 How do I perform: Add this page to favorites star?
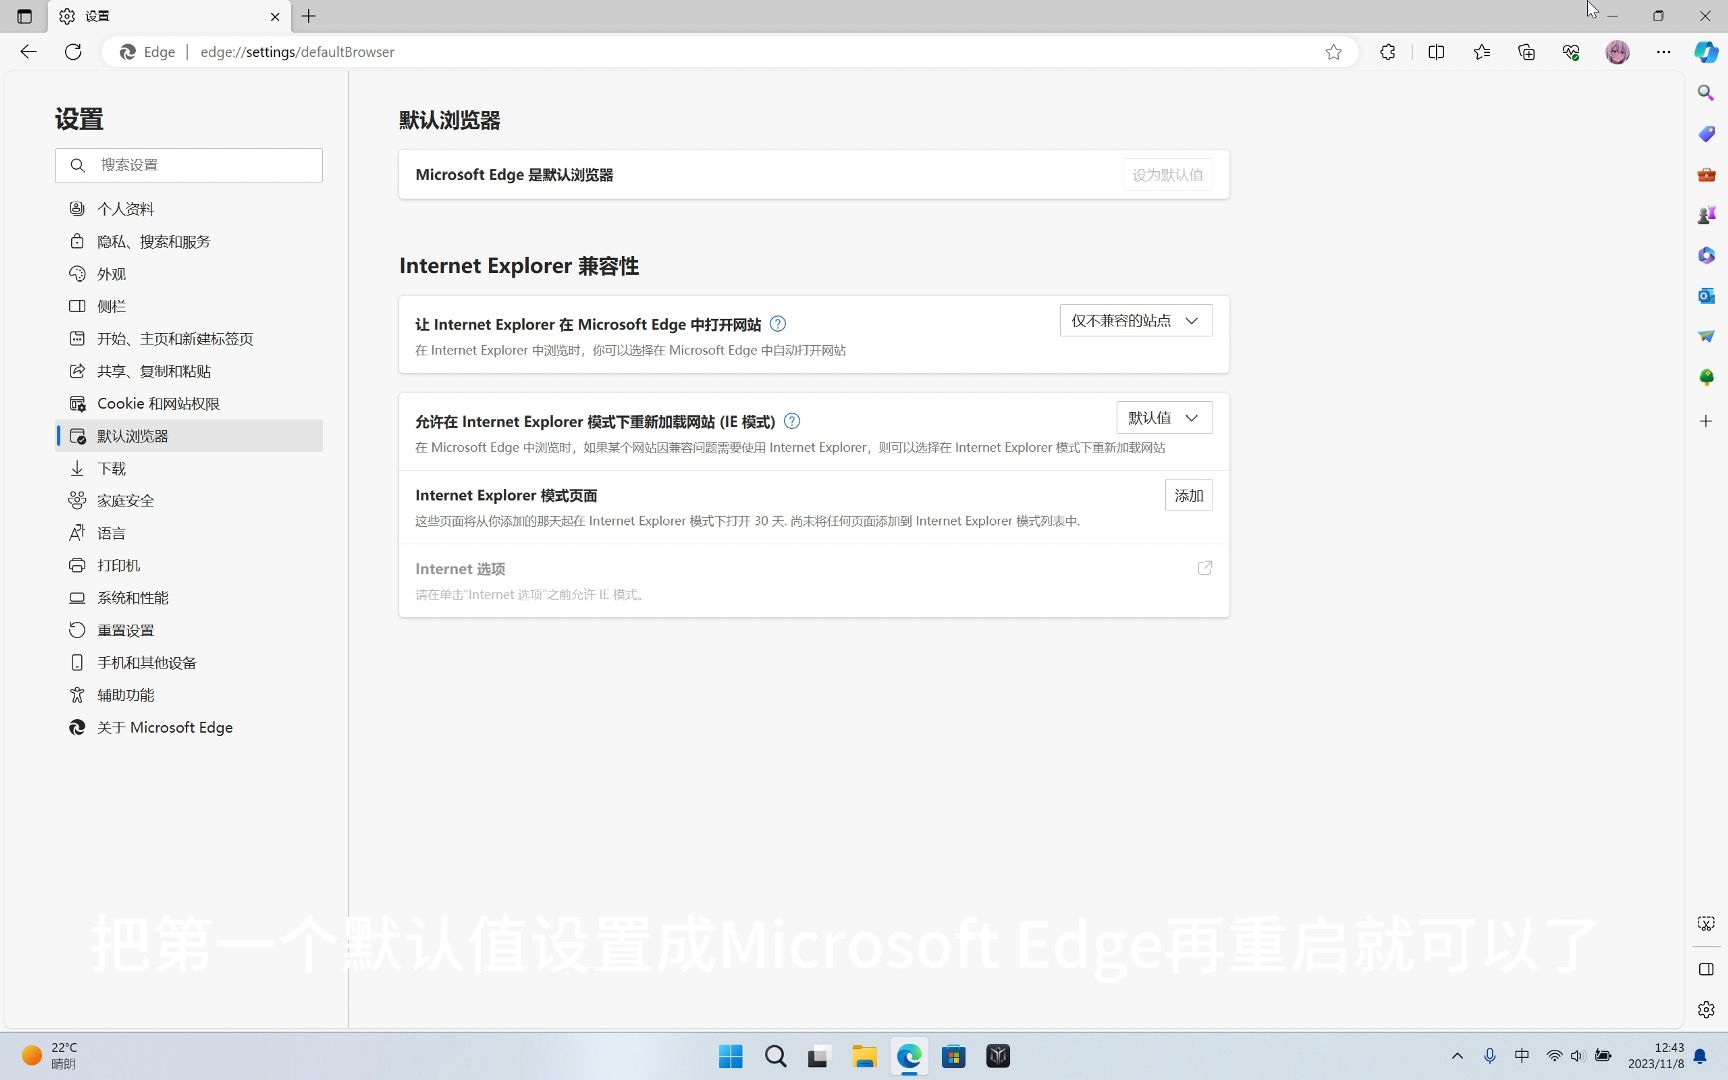[1333, 52]
